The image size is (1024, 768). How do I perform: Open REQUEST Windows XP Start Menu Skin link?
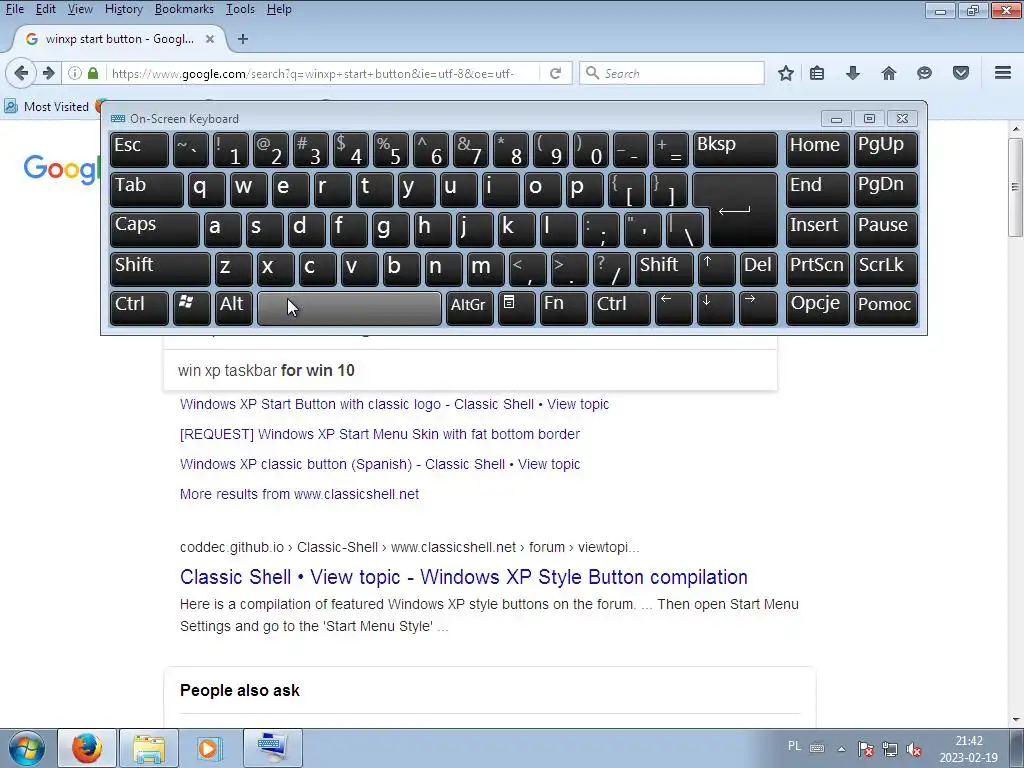click(380, 434)
